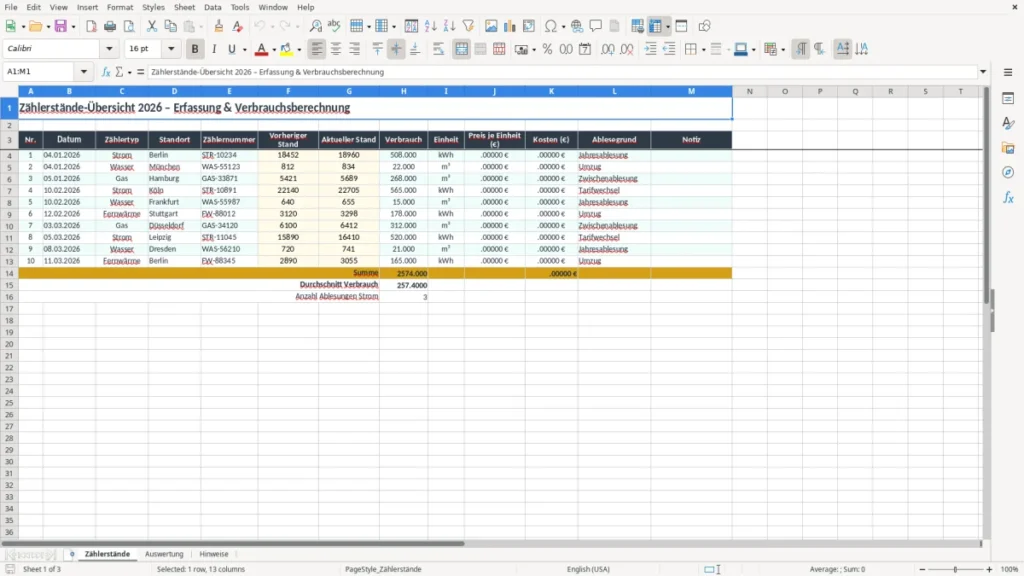Open background color dropdown arrow
Viewport: 1024px width, 576px height.
pyautogui.click(x=299, y=50)
